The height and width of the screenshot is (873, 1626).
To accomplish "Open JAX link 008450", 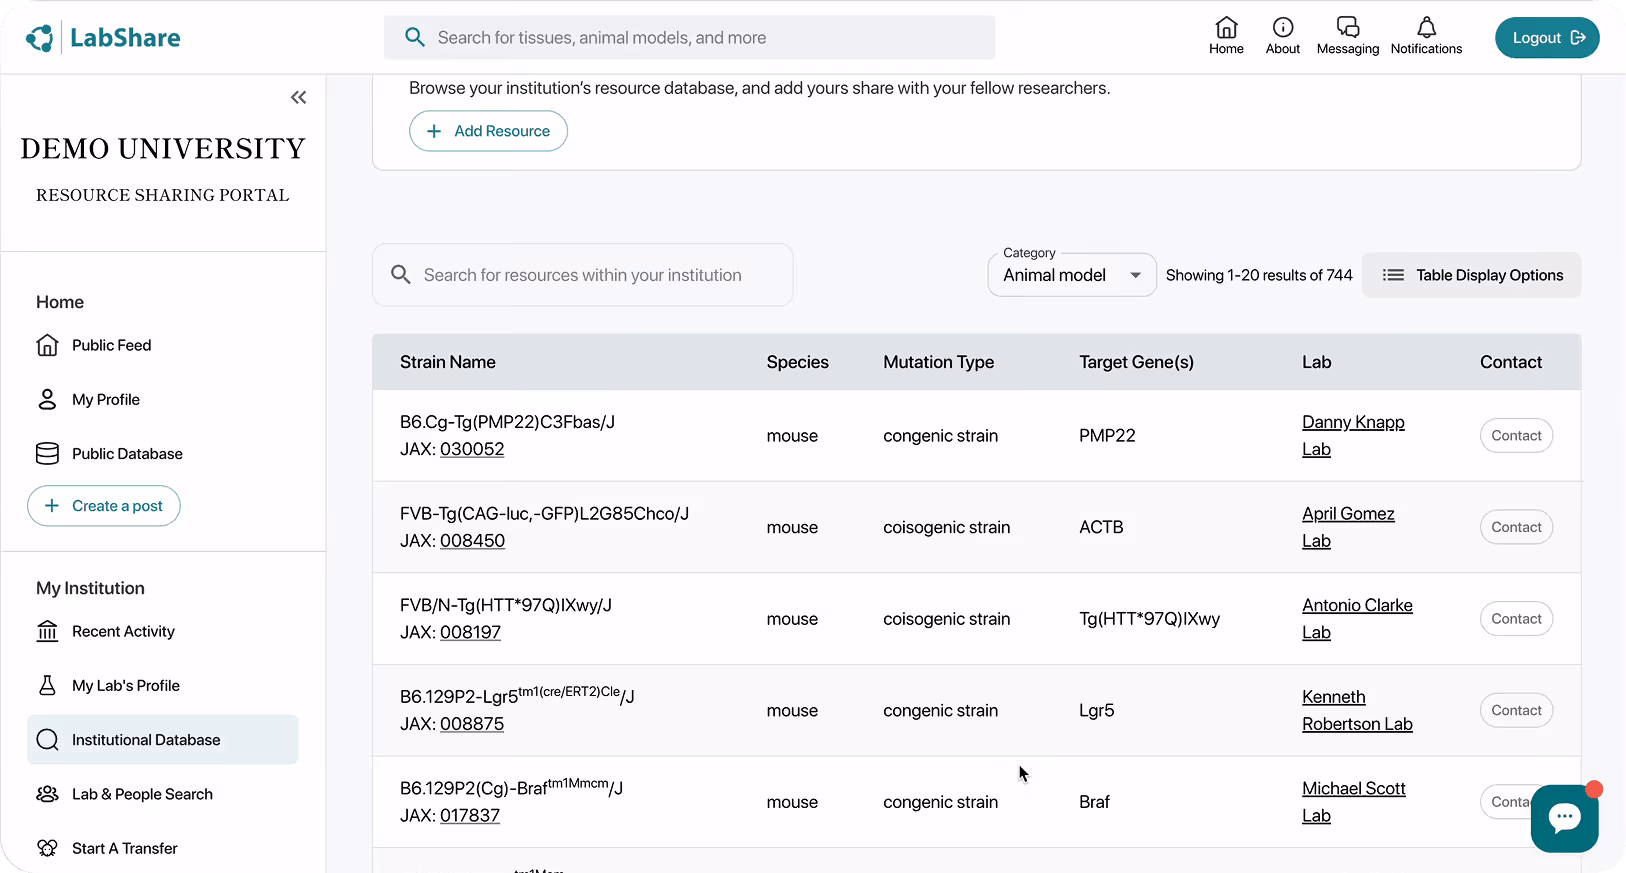I will click(x=472, y=541).
